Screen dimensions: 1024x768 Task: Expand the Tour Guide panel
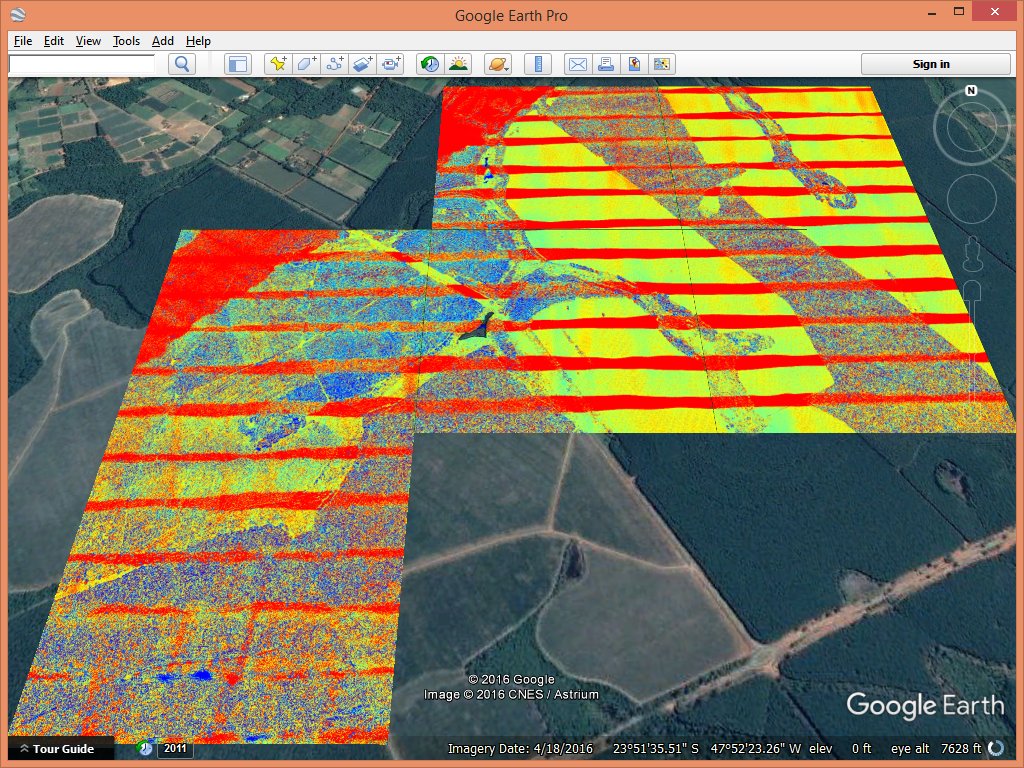click(61, 749)
